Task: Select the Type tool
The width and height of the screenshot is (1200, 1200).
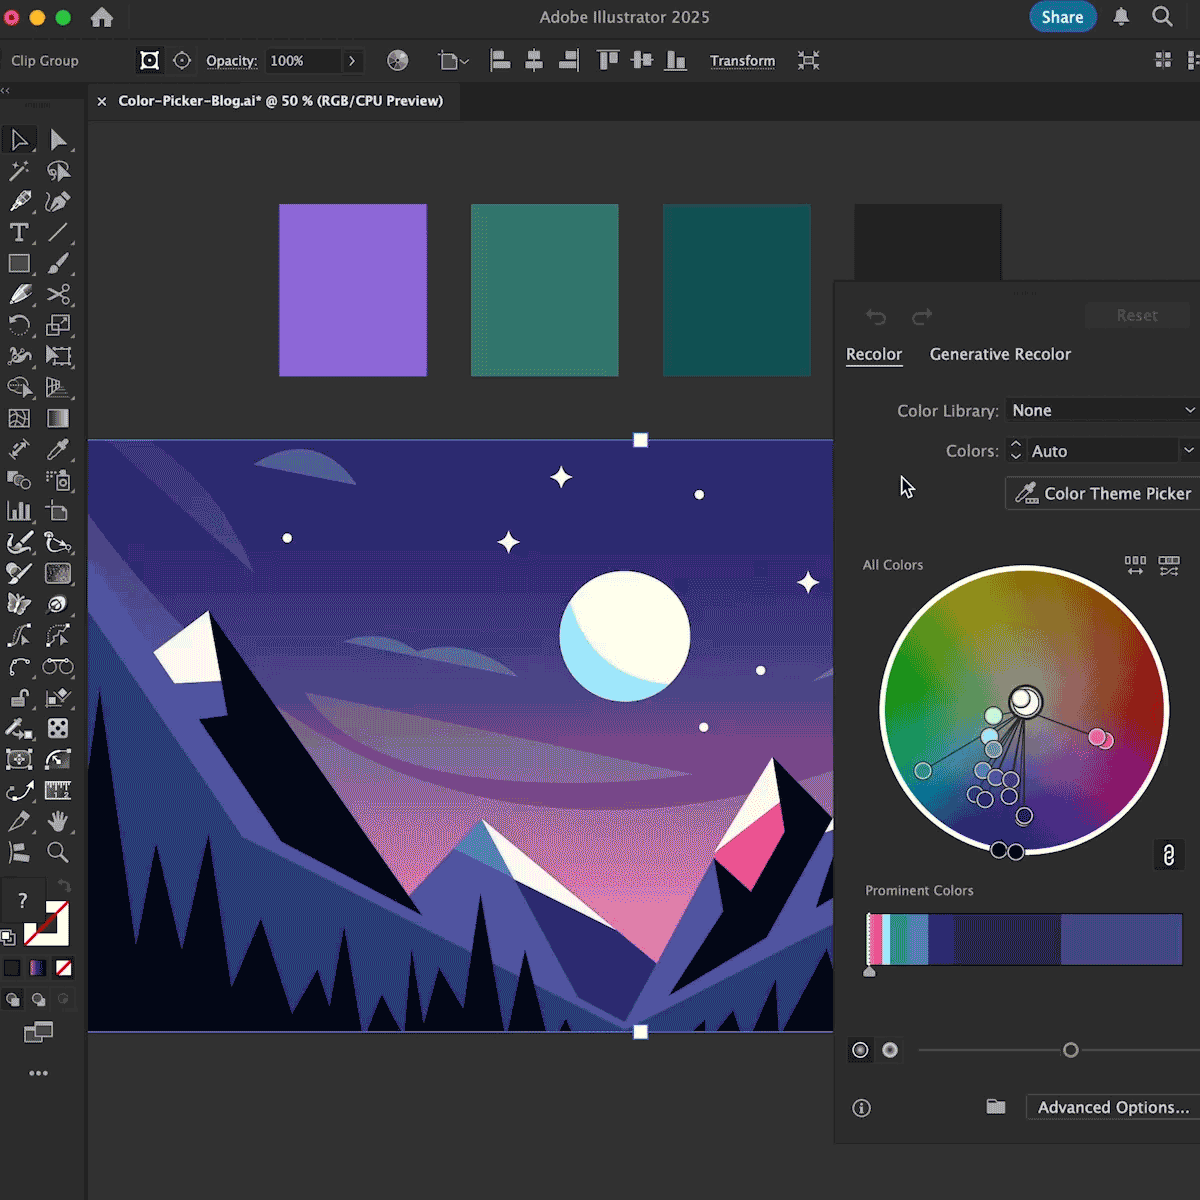Action: pos(19,233)
